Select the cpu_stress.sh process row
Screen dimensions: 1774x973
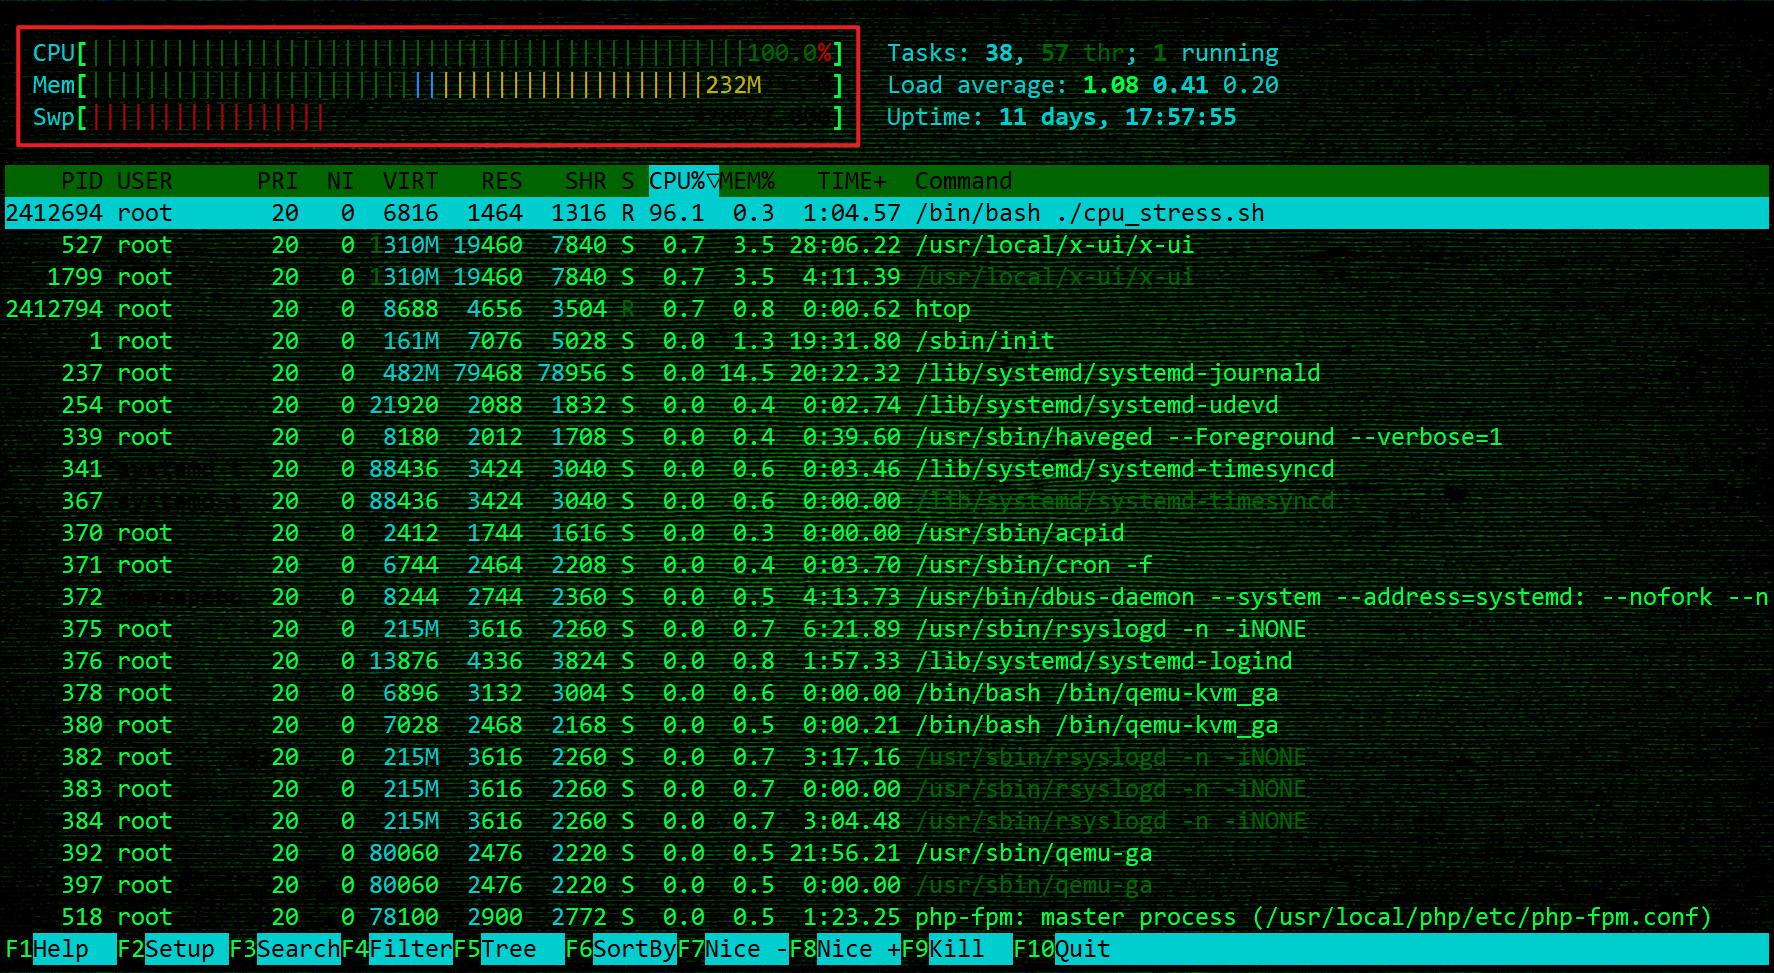click(x=1089, y=213)
